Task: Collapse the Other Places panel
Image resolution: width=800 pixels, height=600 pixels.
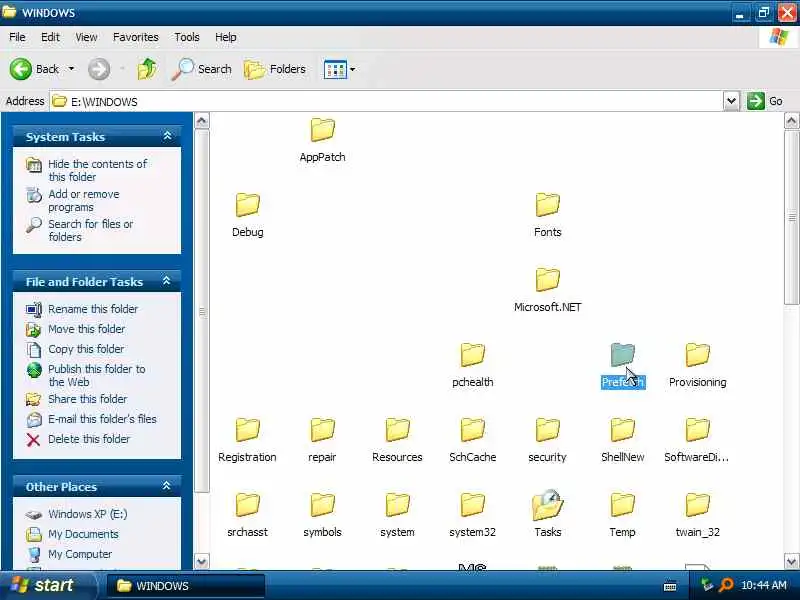Action: [167, 486]
